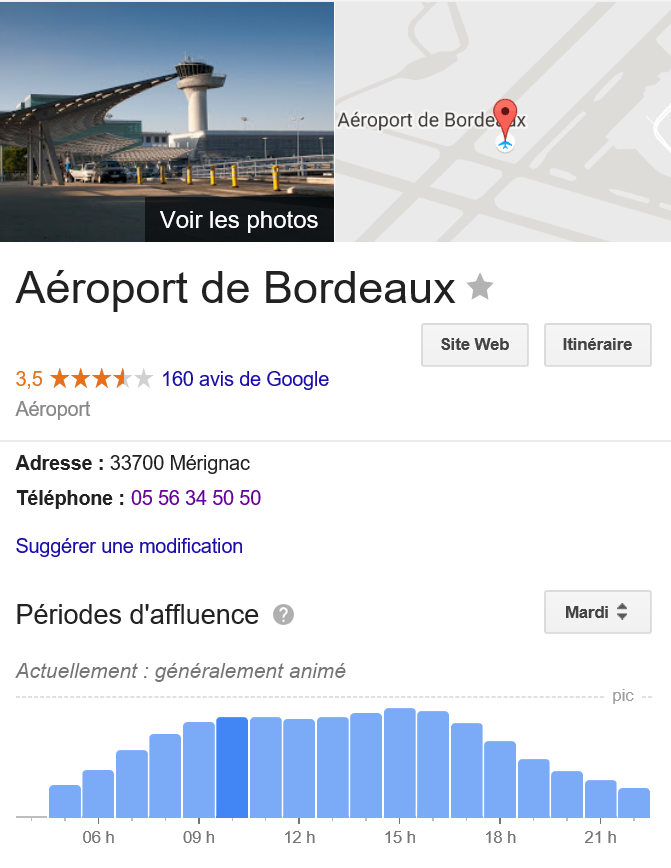The image size is (671, 868).
Task: Select the peak 15 h bar in chart
Action: click(x=400, y=763)
